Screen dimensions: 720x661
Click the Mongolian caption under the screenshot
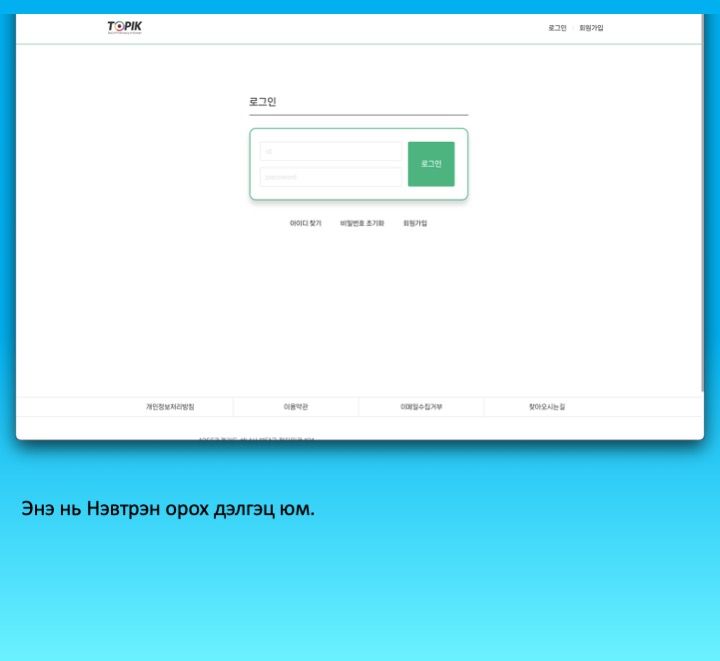pyautogui.click(x=168, y=509)
